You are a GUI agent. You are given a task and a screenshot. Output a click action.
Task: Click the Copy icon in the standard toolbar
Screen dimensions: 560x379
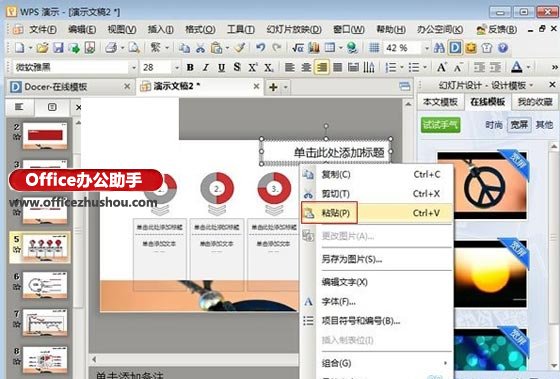tap(184, 48)
